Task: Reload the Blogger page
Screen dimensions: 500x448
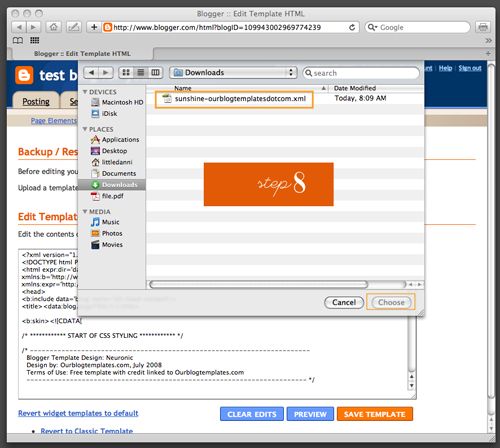Action: [x=352, y=27]
